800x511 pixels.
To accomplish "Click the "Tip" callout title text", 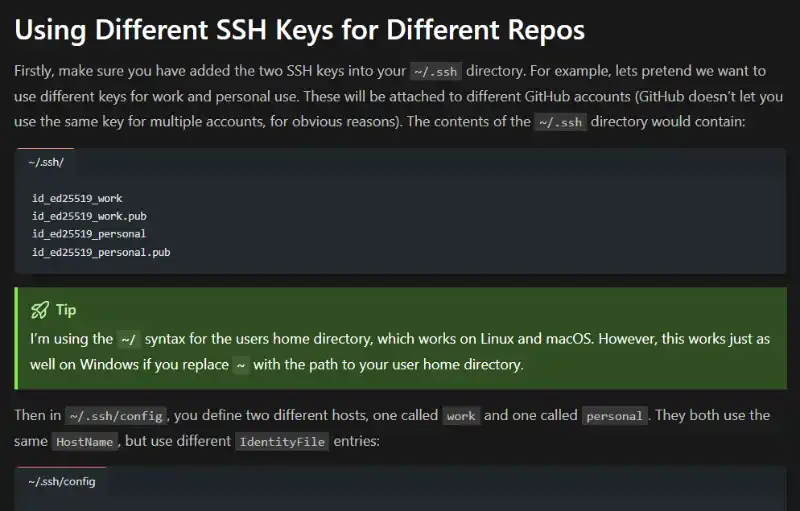I will click(x=66, y=310).
